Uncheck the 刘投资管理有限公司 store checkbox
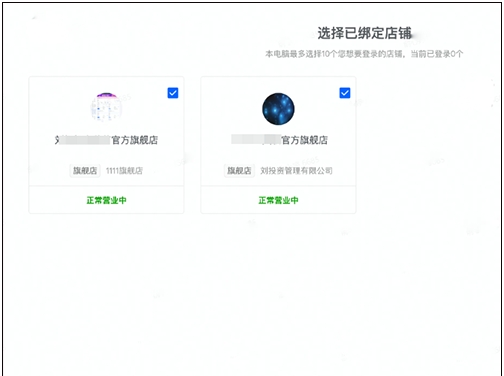This screenshot has height=376, width=504. click(345, 93)
